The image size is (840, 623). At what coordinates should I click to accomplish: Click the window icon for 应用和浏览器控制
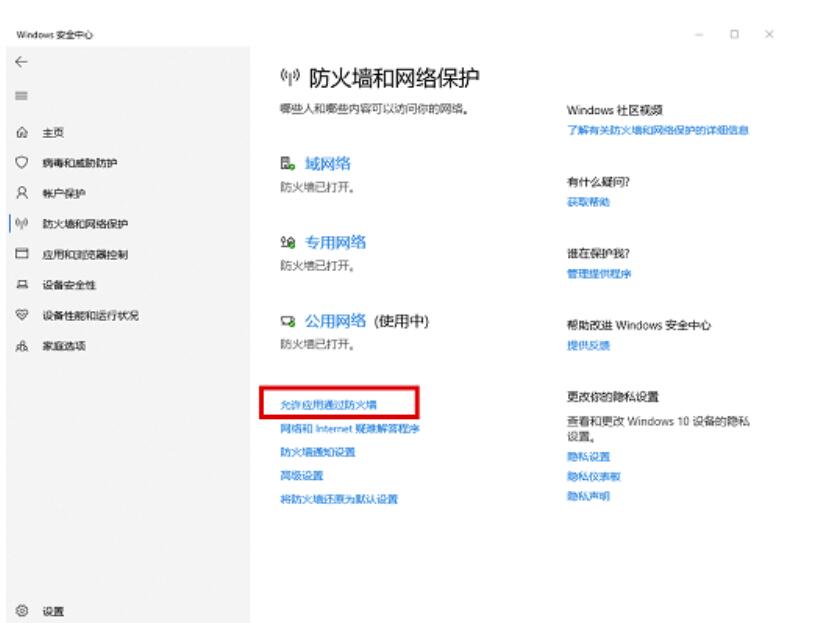[x=21, y=253]
